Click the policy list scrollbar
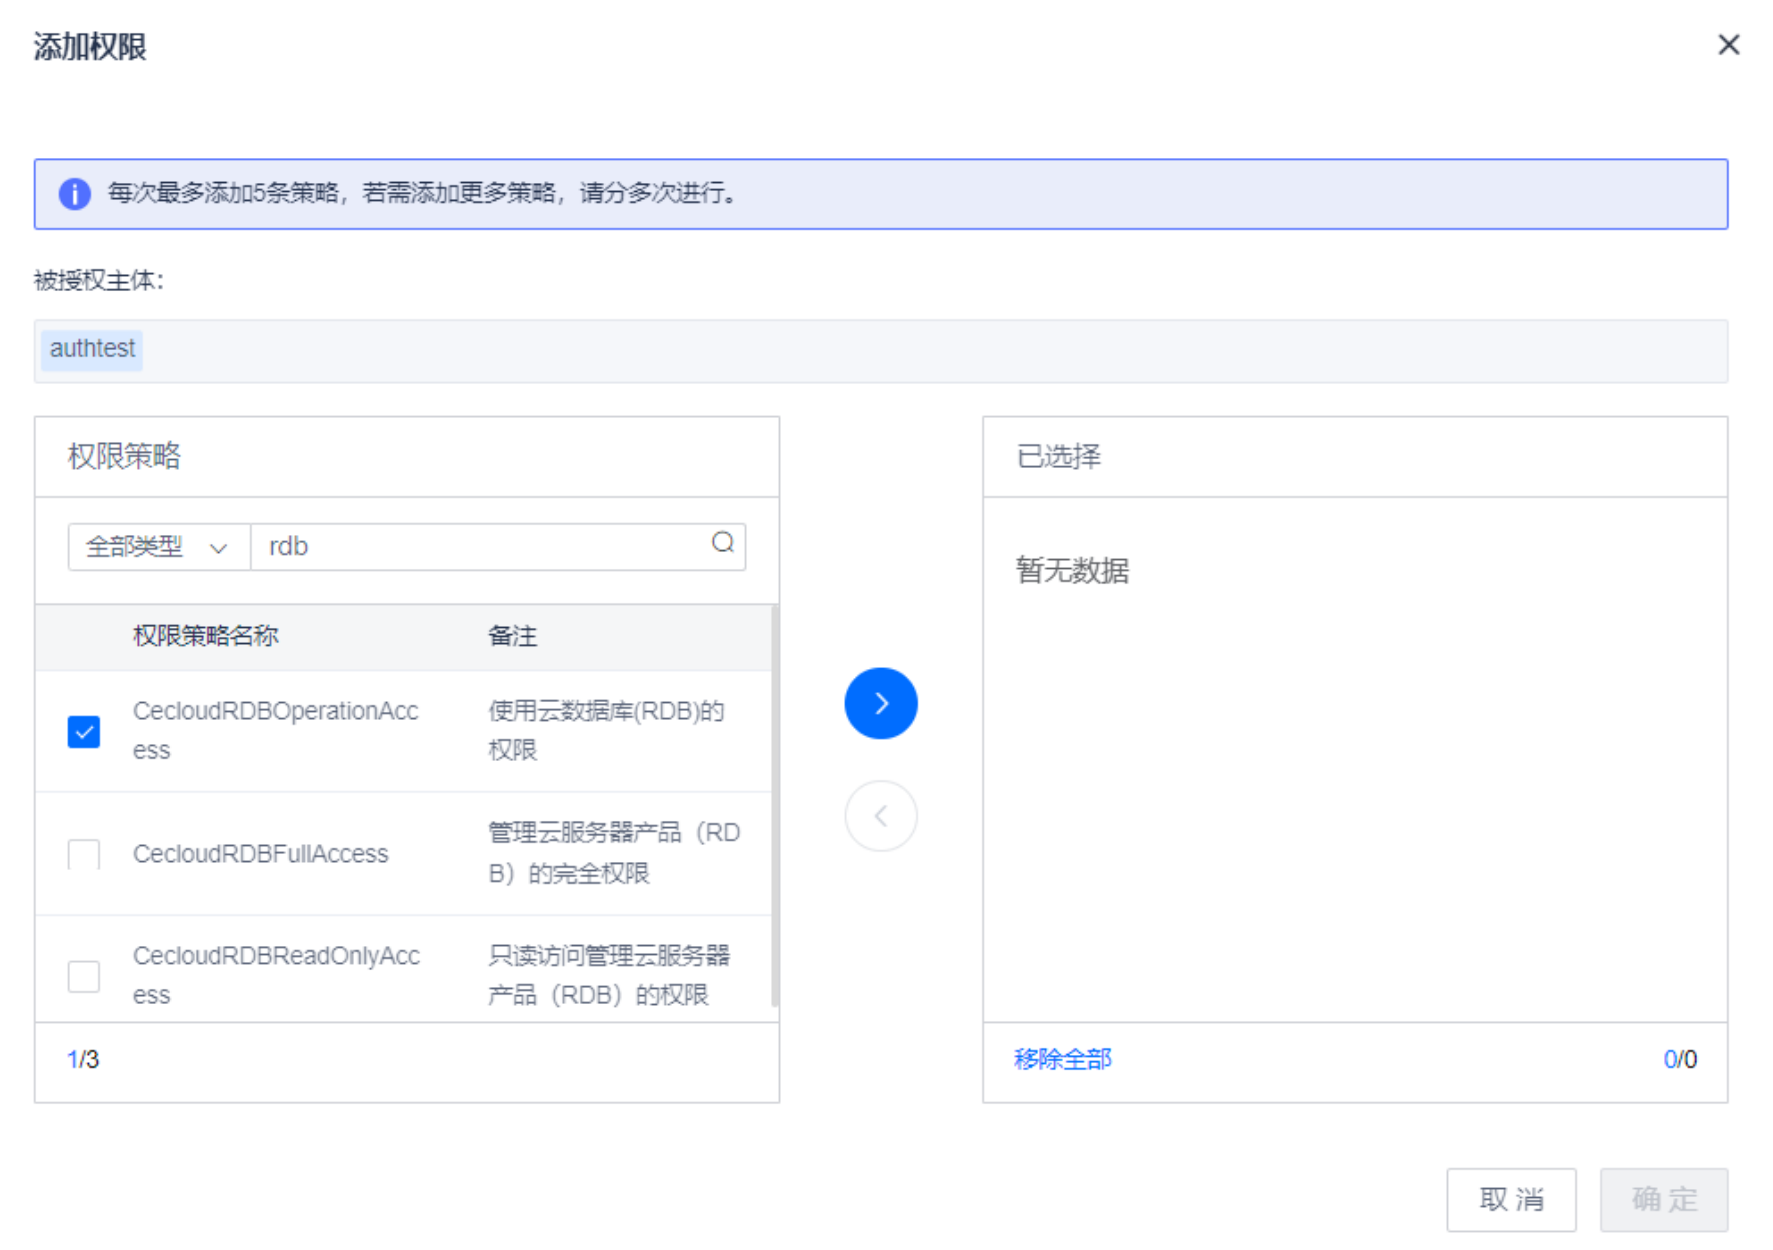 pyautogui.click(x=774, y=805)
